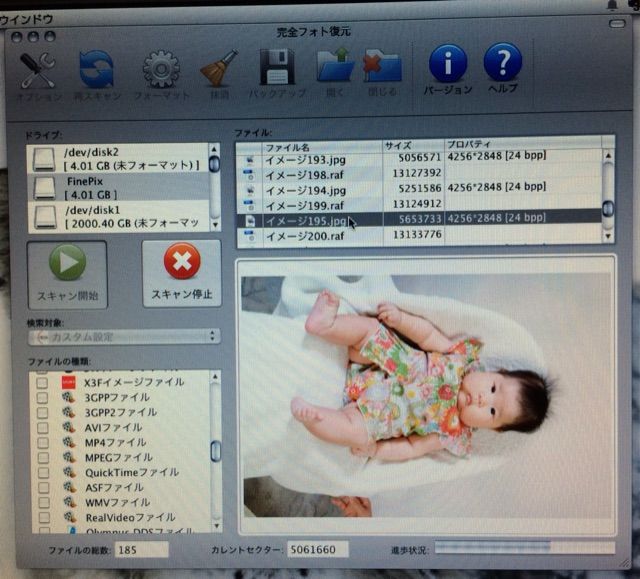
Task: Sort by サイズ column header
Action: [413, 146]
